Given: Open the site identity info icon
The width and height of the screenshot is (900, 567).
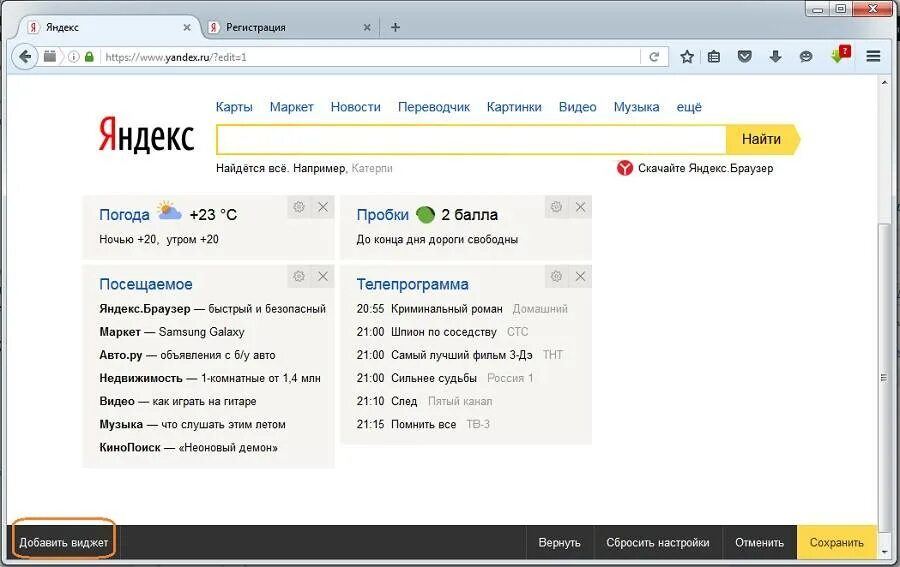Looking at the screenshot, I should click(x=73, y=57).
